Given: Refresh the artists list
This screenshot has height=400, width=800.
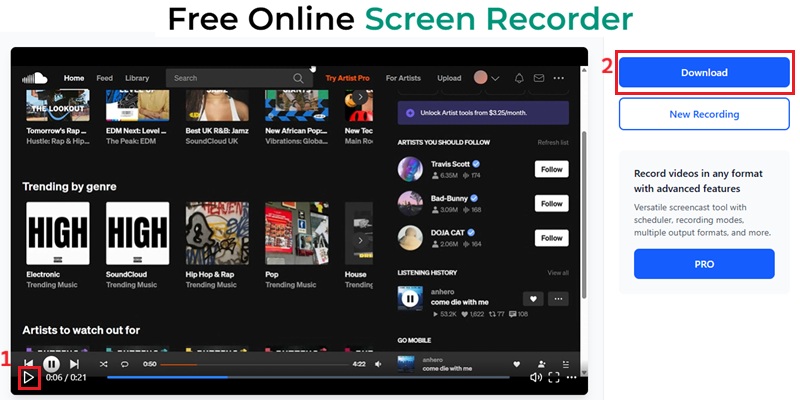Looking at the screenshot, I should tap(553, 142).
